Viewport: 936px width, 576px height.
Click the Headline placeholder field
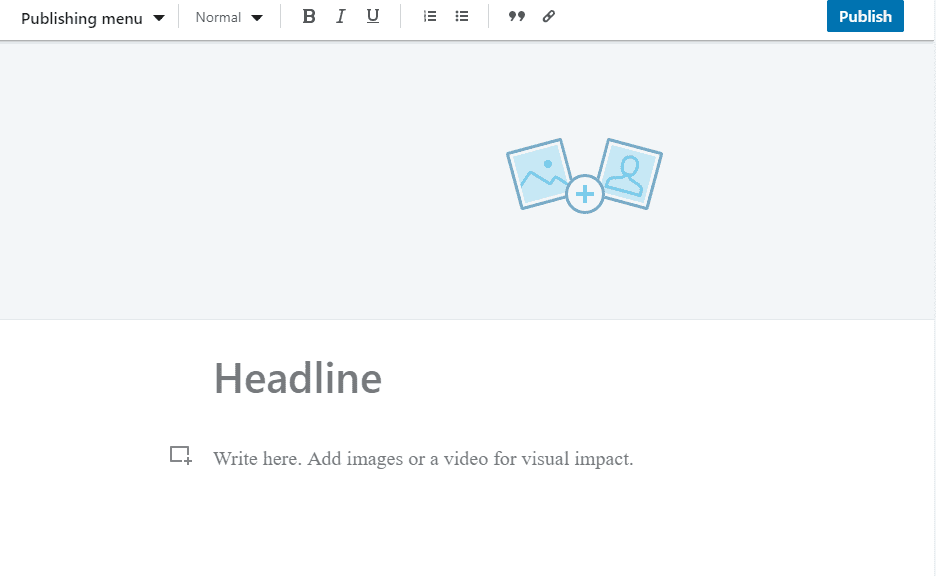[x=297, y=378]
